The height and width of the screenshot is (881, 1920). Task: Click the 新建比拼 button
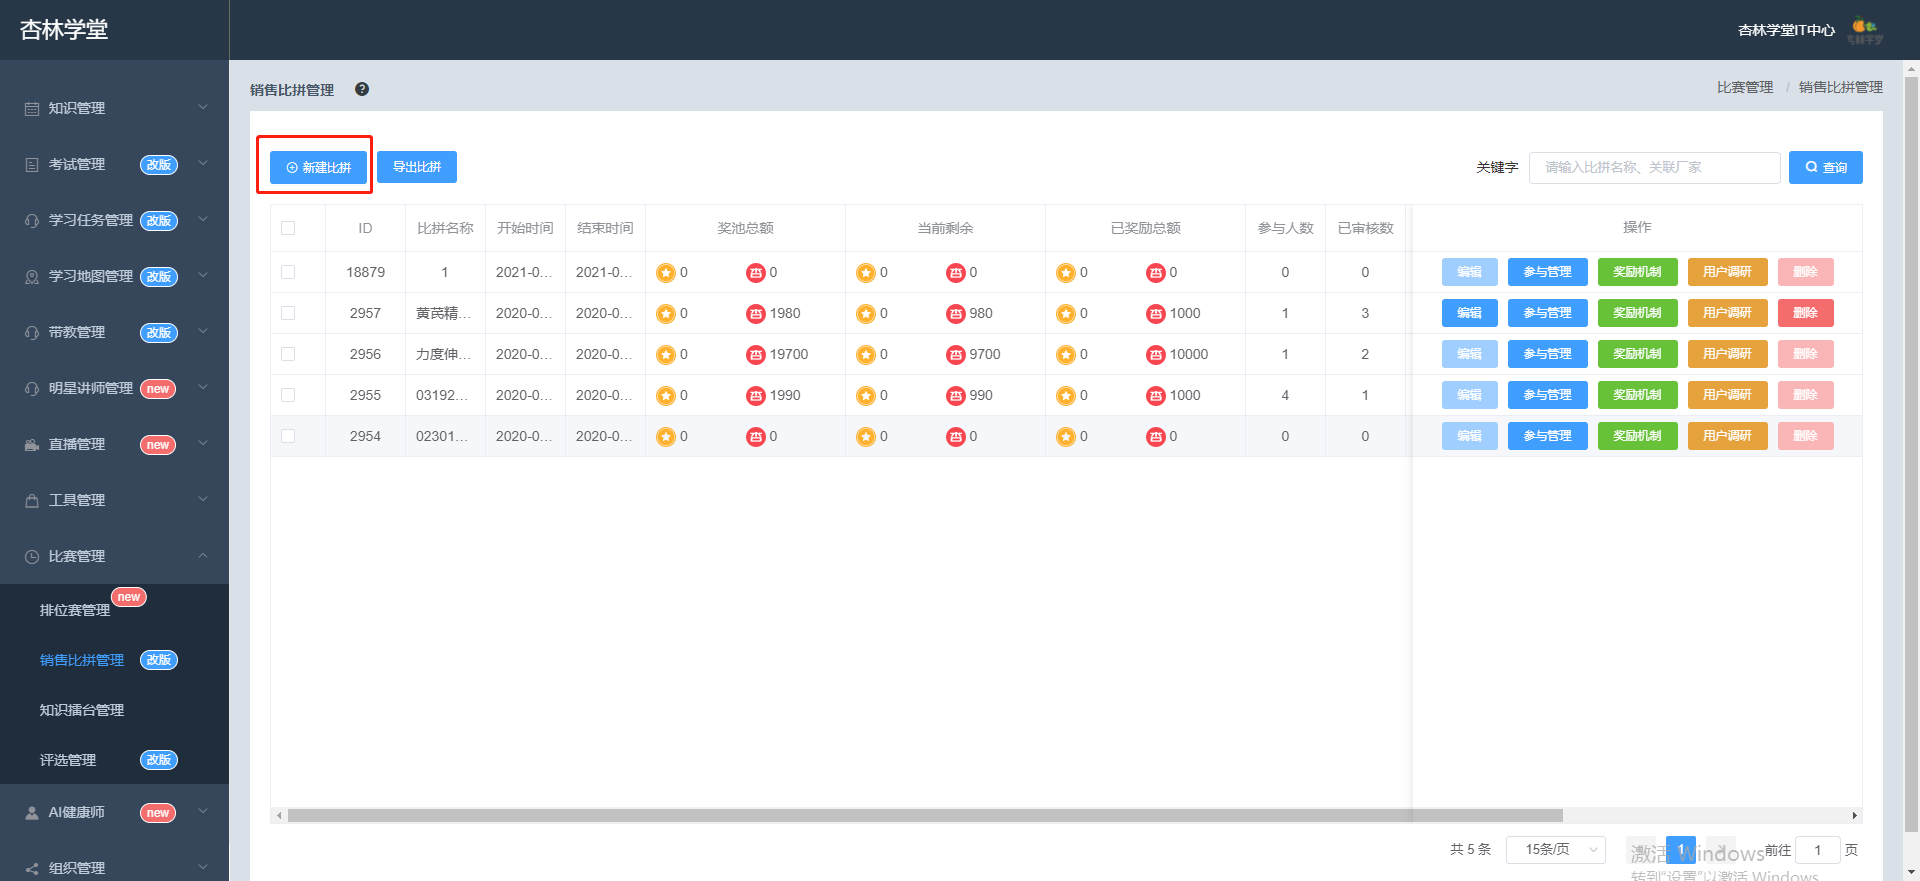(x=318, y=167)
